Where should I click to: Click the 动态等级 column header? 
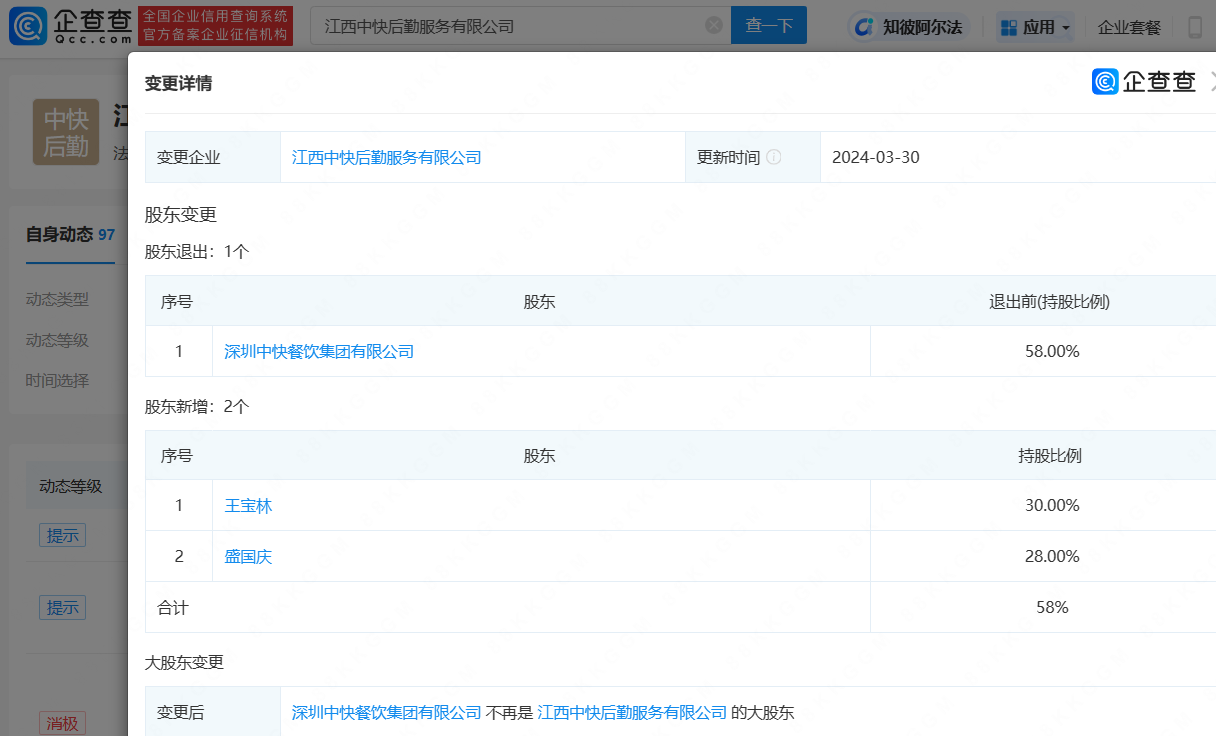[70, 486]
